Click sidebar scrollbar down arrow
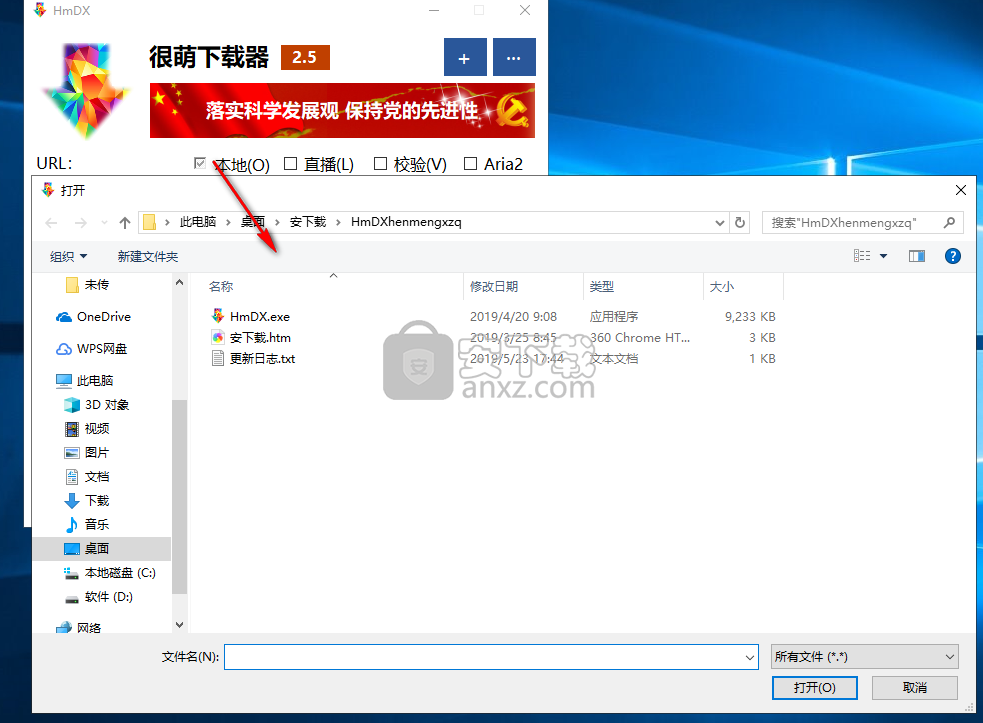This screenshot has height=723, width=983. (x=179, y=625)
